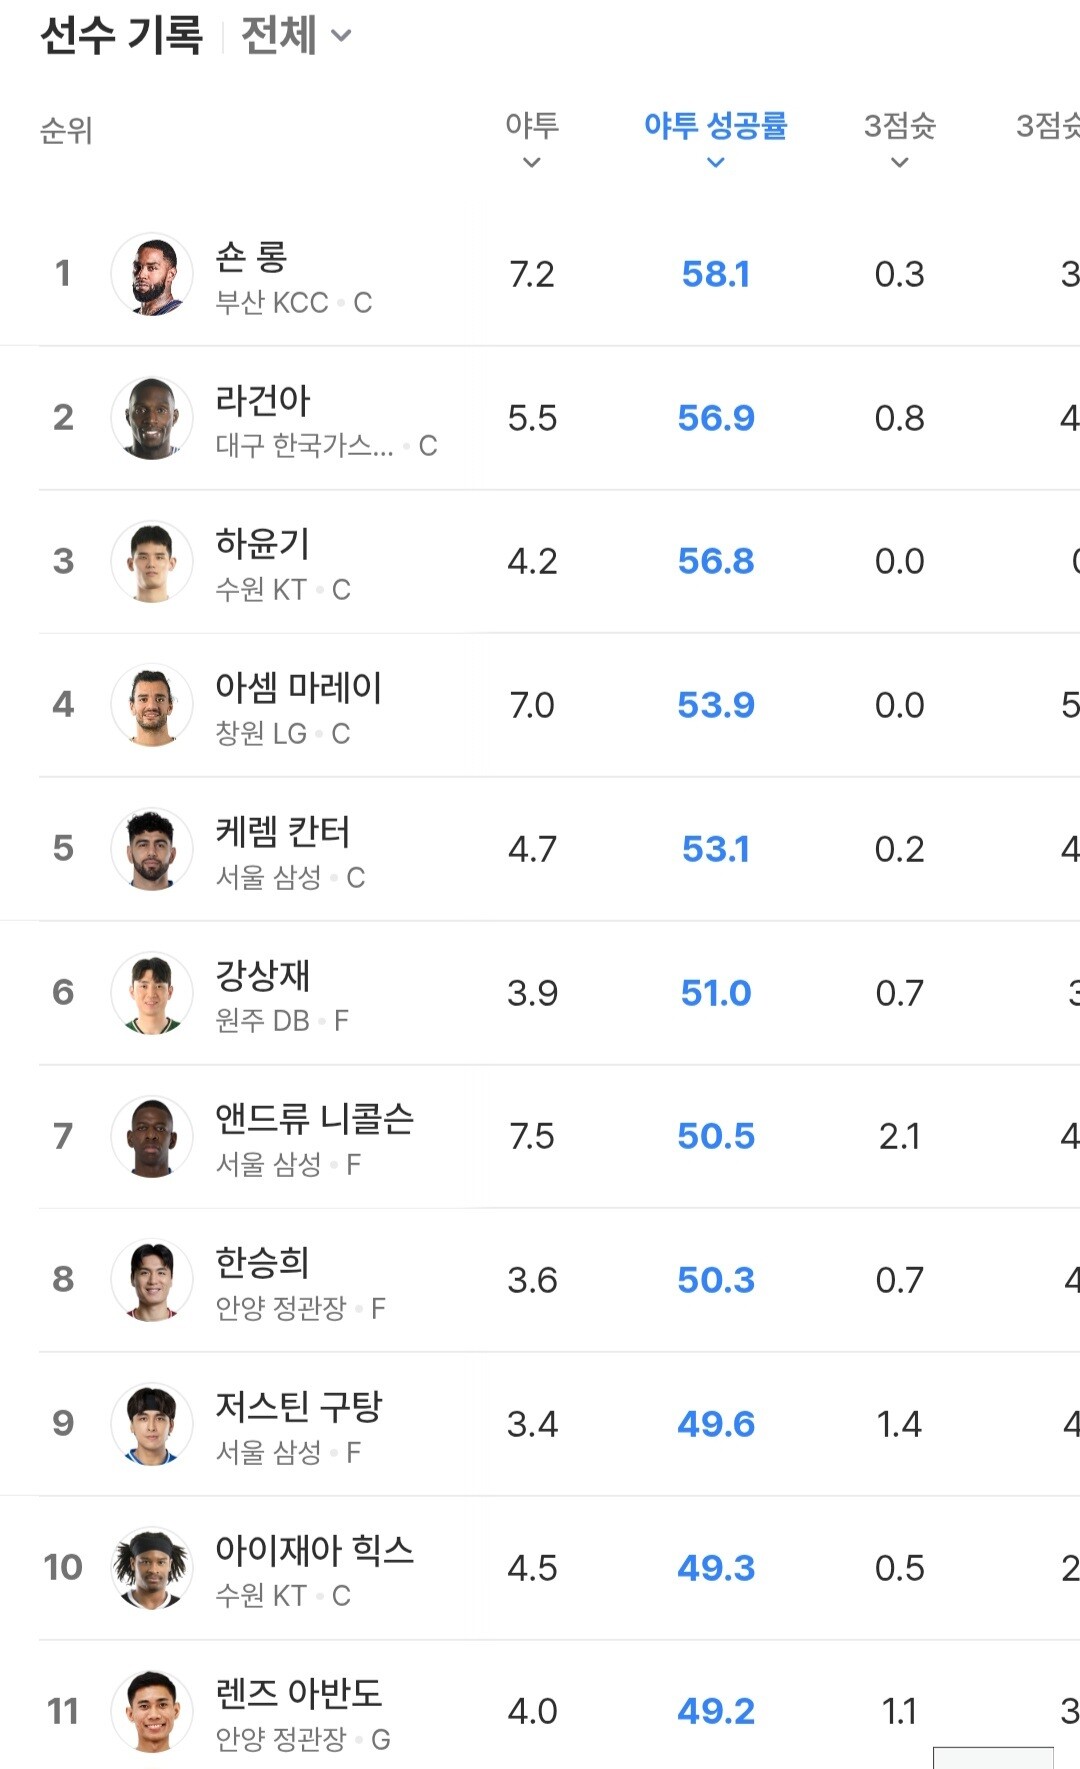1080x1769 pixels.
Task: Click 아이재아 힉스's player photo
Action: click(152, 1568)
